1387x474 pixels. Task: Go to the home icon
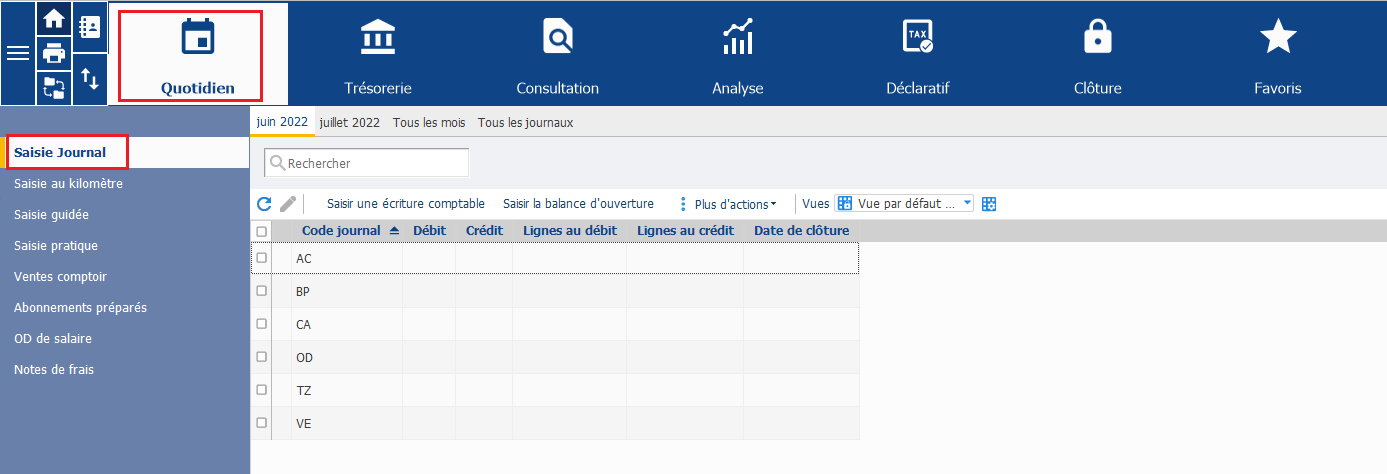tap(53, 19)
